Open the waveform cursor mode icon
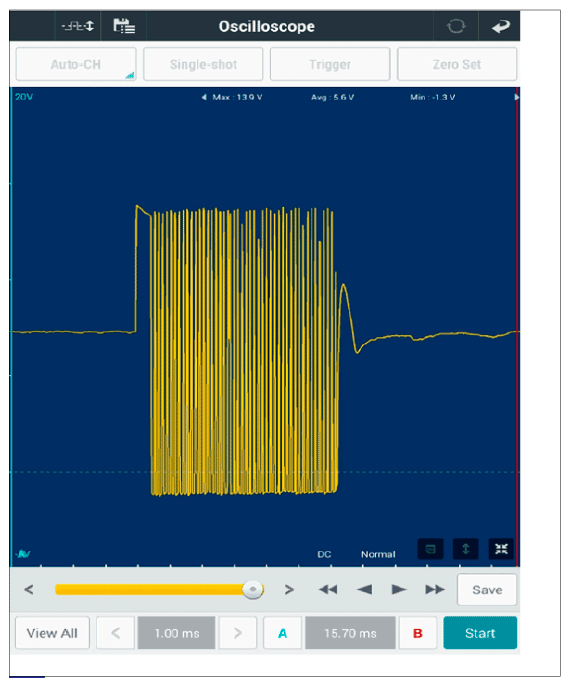Image resolution: width=570 pixels, height=687 pixels. (x=78, y=26)
